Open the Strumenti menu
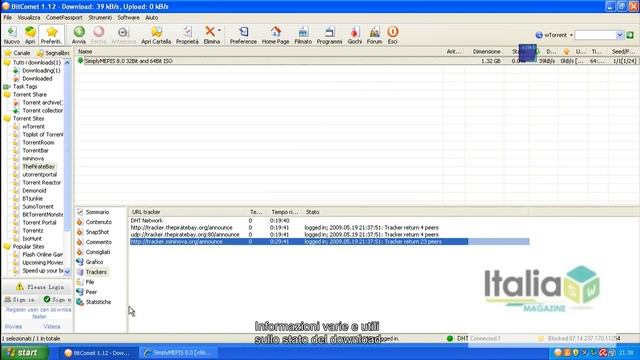The height and width of the screenshot is (360, 640). (100, 18)
